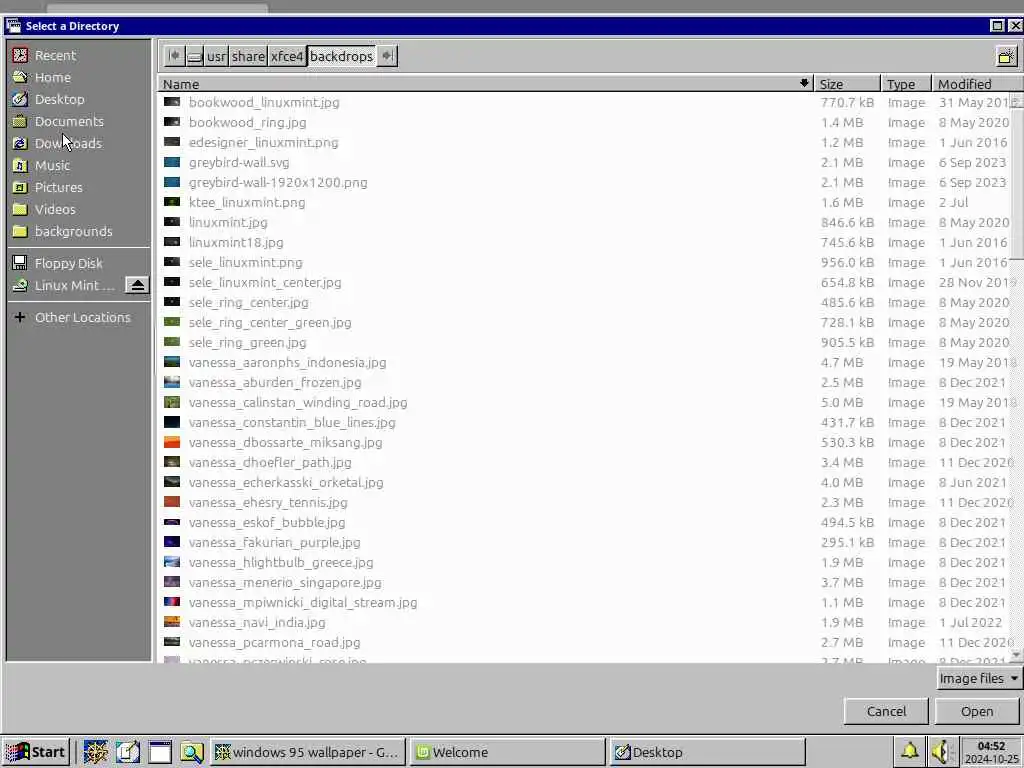1024x768 pixels.
Task: Switch to the Desktop taskbar window
Action: pos(708,752)
